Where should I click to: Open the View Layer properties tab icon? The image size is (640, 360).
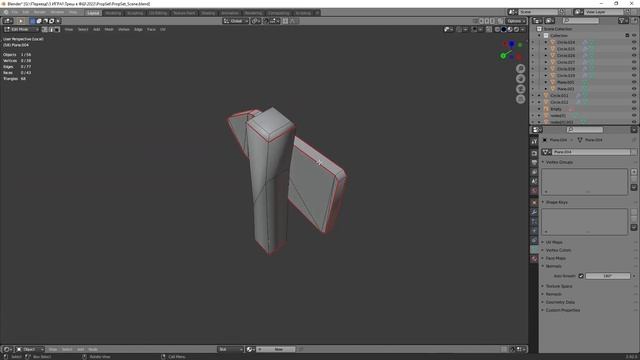[x=534, y=172]
